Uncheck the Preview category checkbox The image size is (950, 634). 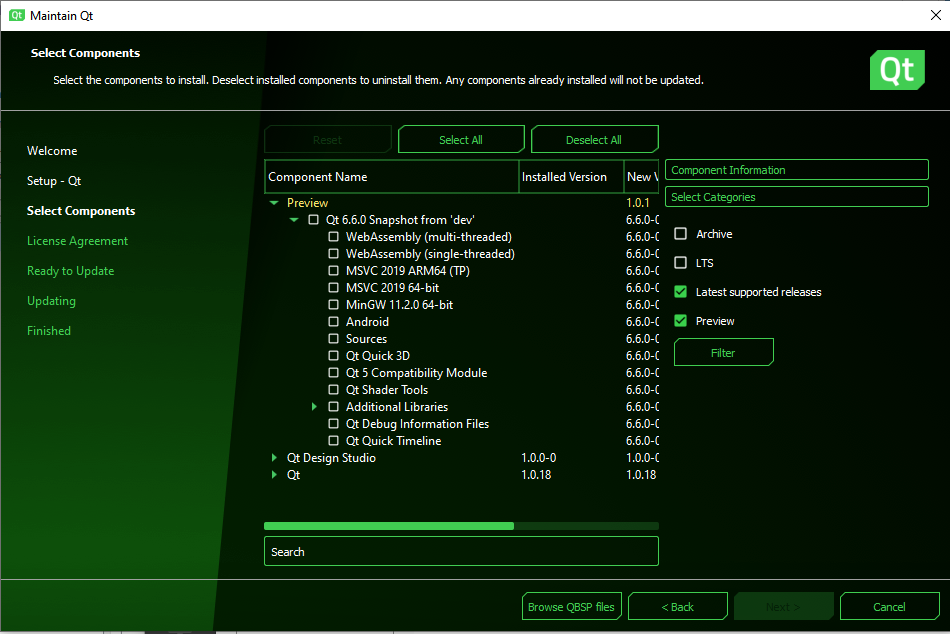click(681, 321)
